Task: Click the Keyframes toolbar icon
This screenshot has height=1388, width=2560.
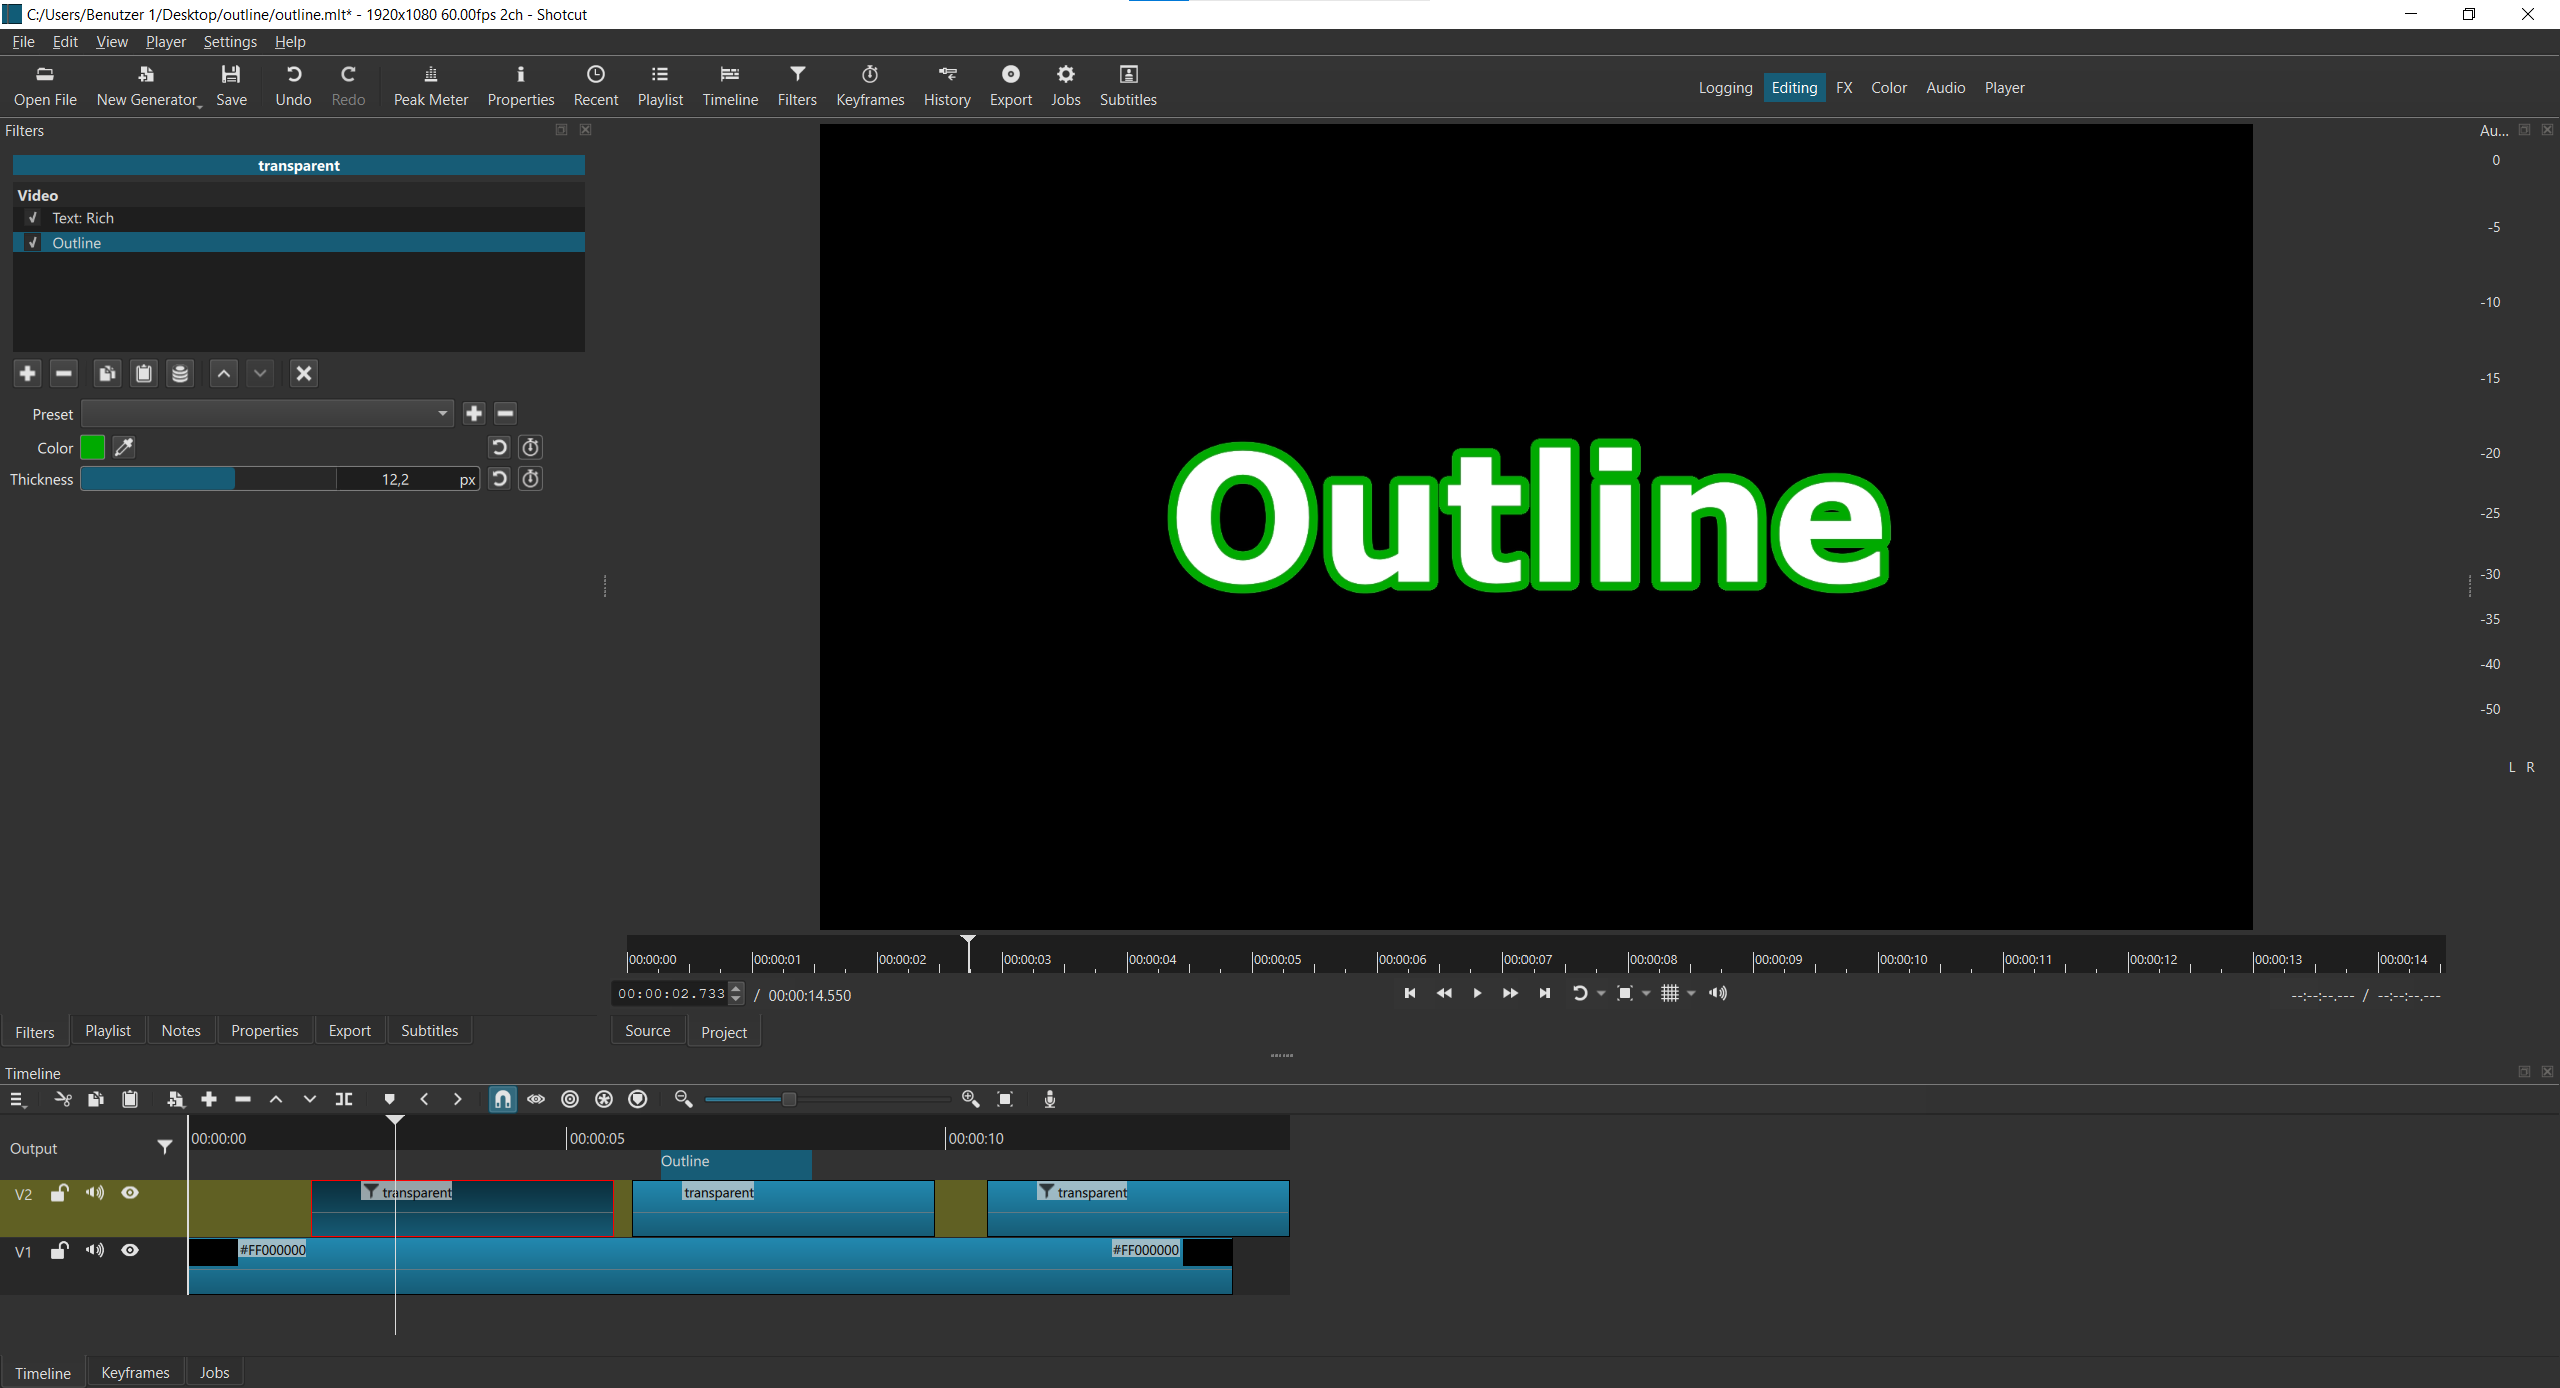Action: pos(869,85)
